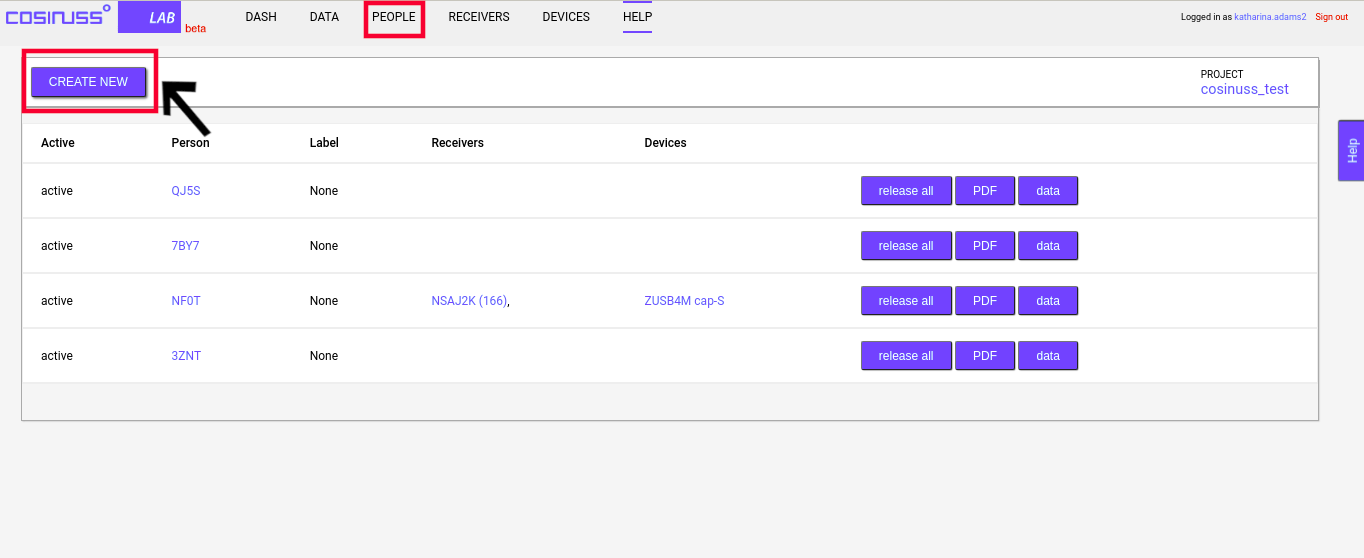This screenshot has width=1364, height=558.
Task: Go to the DASH menu
Action: pyautogui.click(x=261, y=17)
